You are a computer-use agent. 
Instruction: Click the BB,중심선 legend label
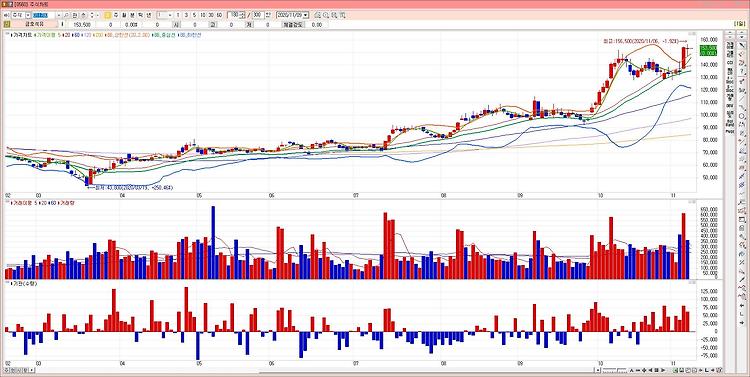[165, 35]
